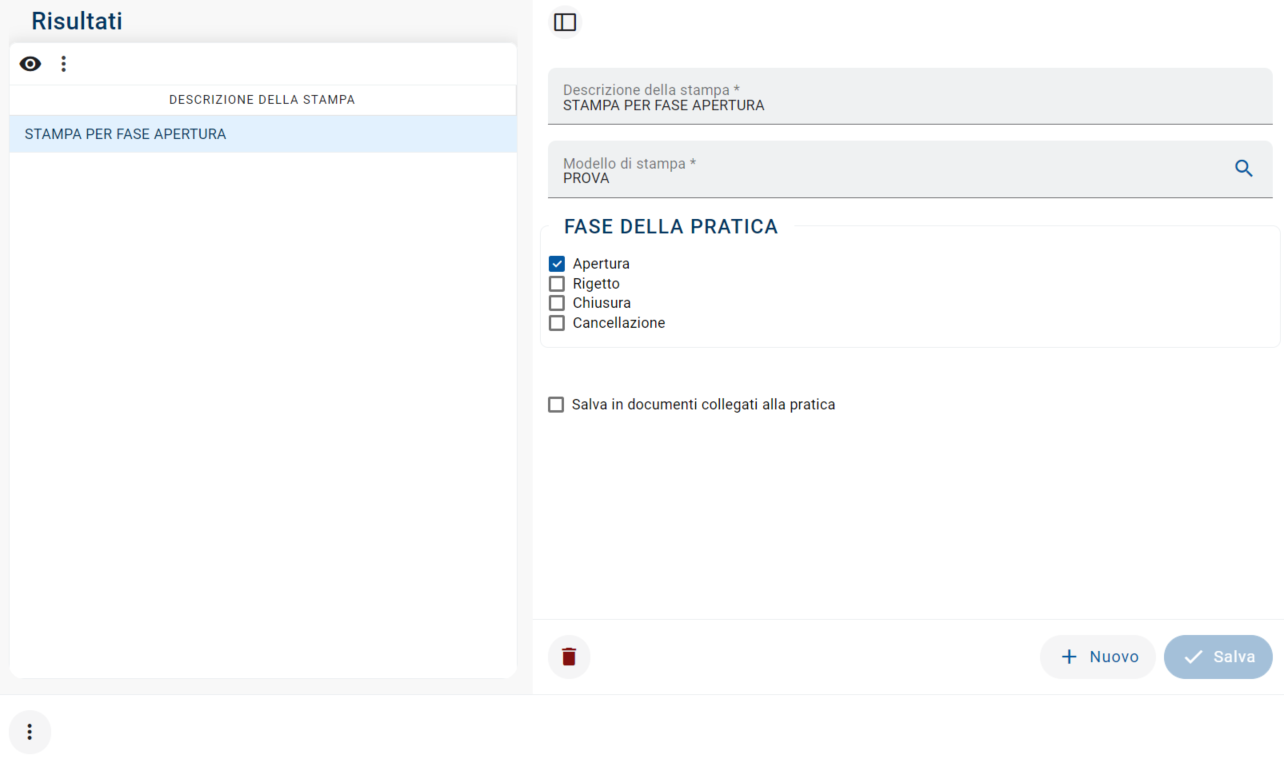Screen dimensions: 1284x761
Task: Click the red trash delete icon
Action: coord(569,657)
